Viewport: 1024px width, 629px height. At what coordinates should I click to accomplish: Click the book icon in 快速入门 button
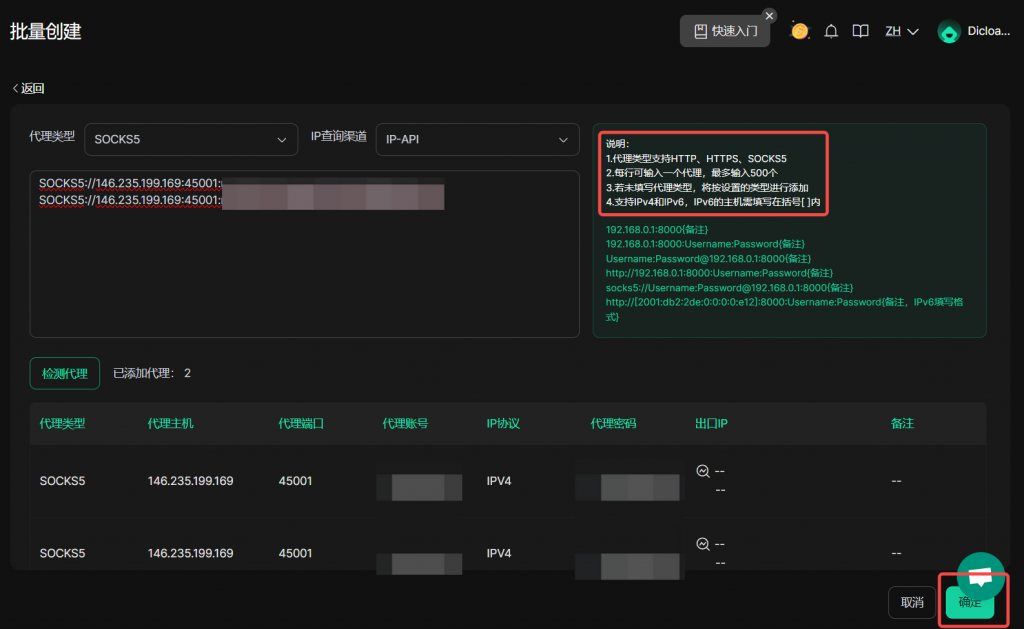pos(700,31)
